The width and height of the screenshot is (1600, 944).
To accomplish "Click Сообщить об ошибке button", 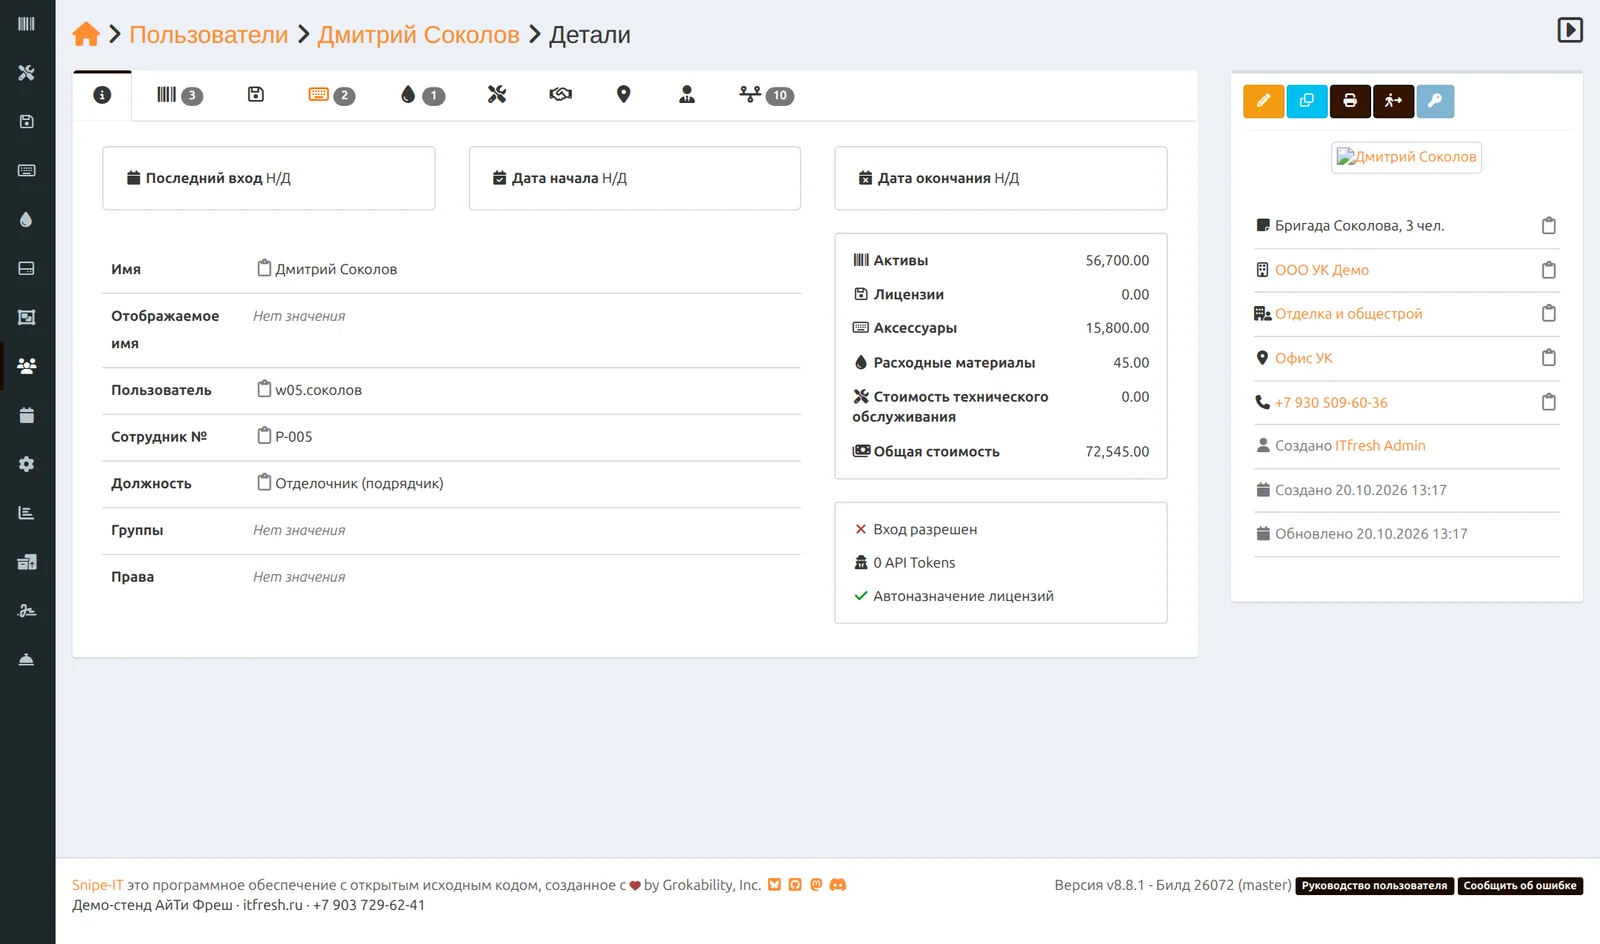I will coord(1520,886).
